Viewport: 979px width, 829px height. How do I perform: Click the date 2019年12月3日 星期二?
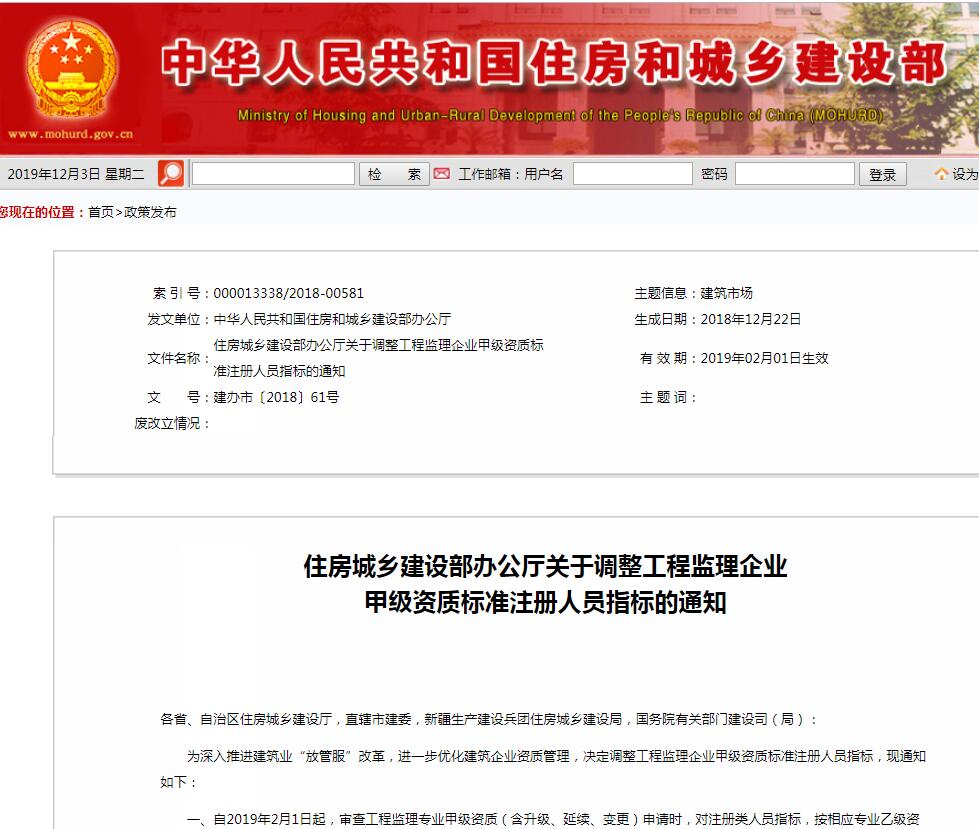tap(76, 174)
